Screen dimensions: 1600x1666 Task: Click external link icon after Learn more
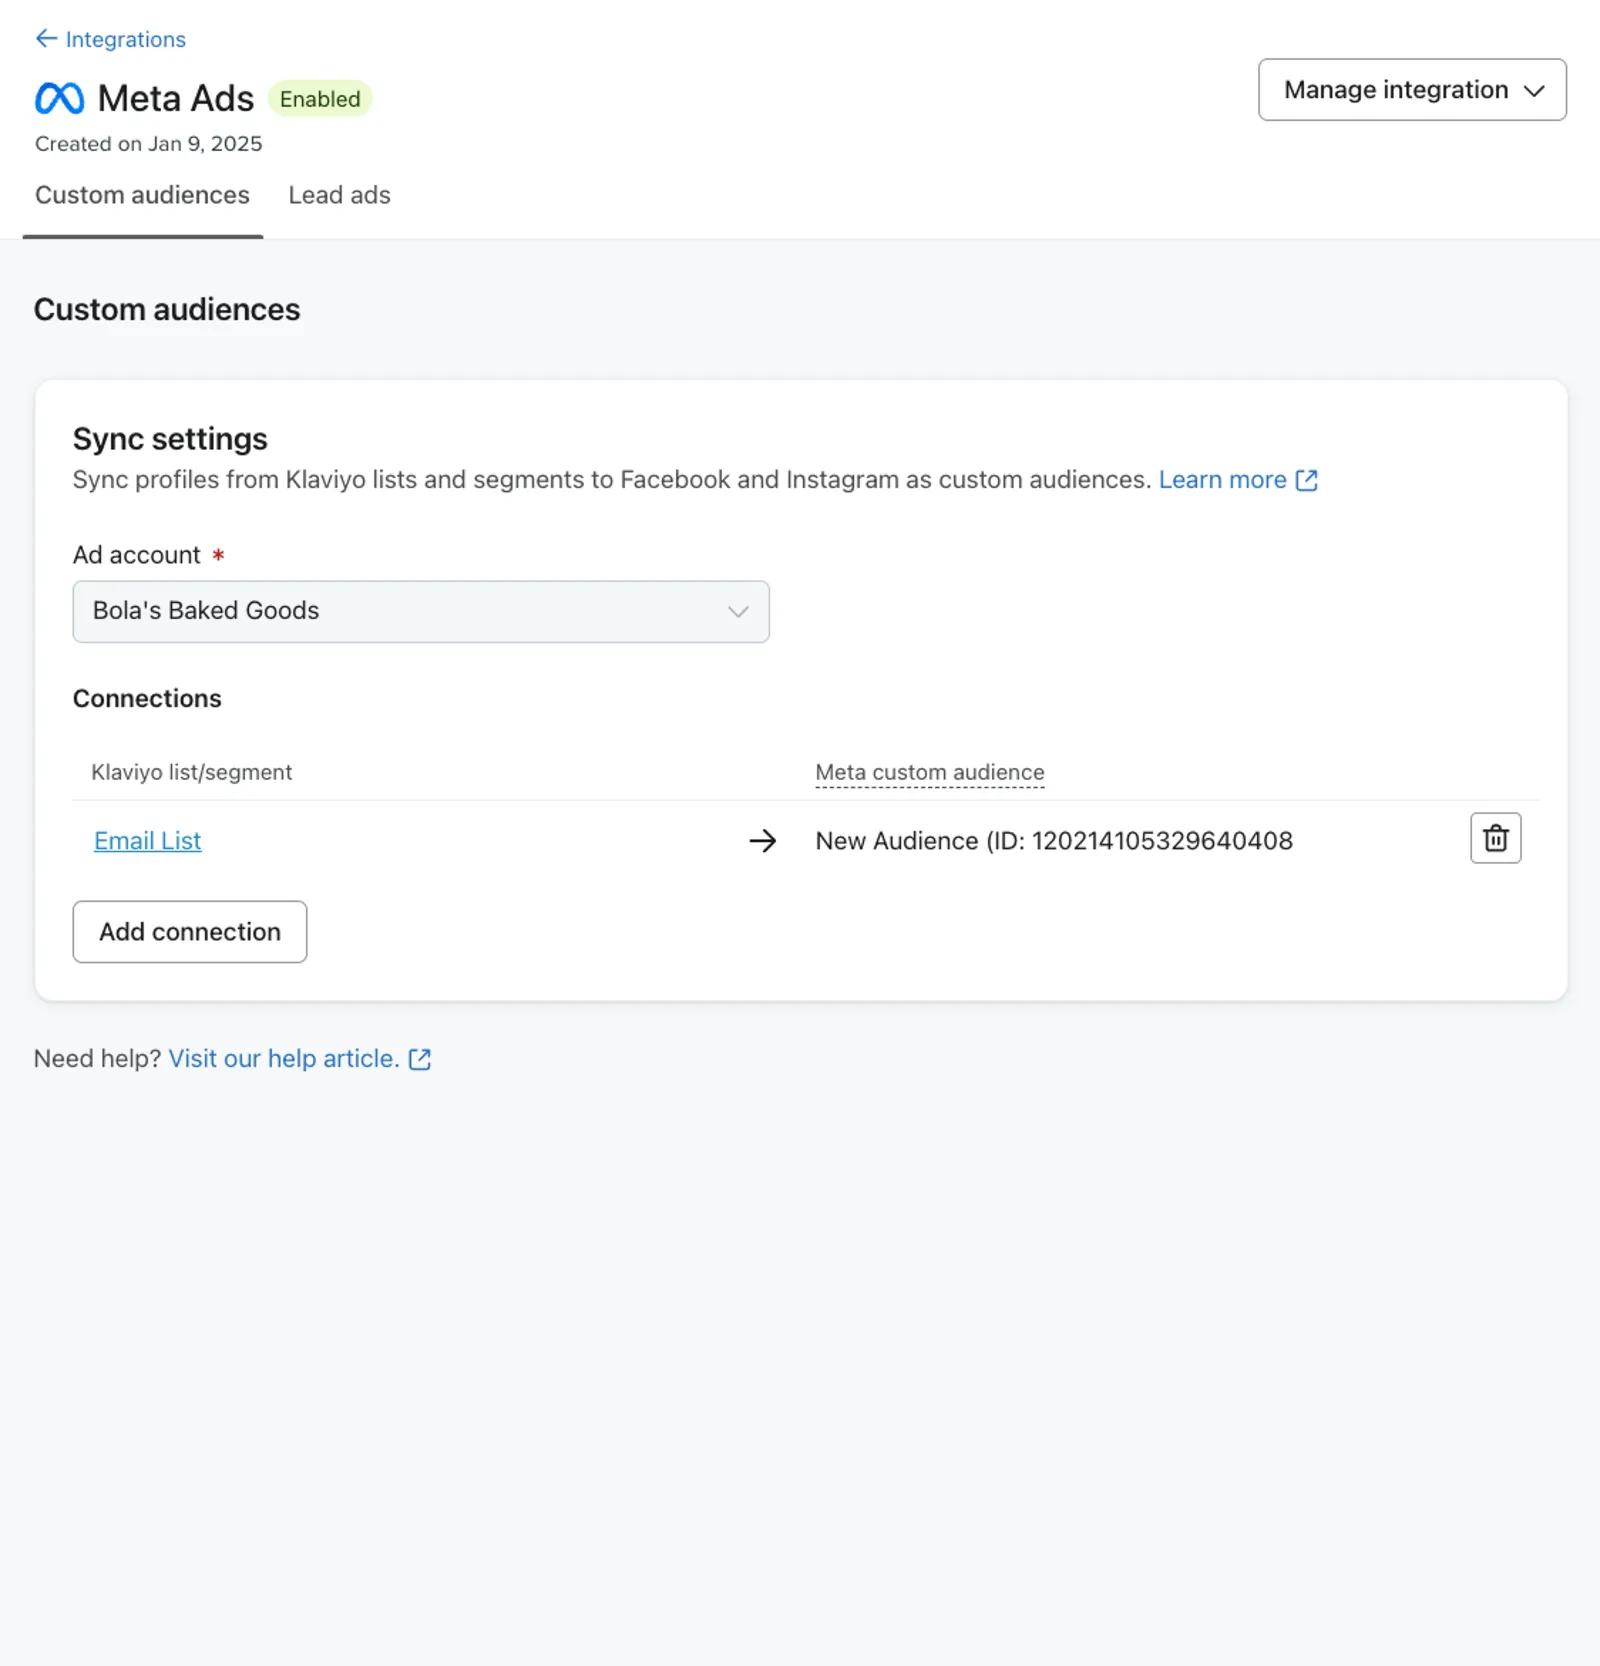(x=1306, y=480)
